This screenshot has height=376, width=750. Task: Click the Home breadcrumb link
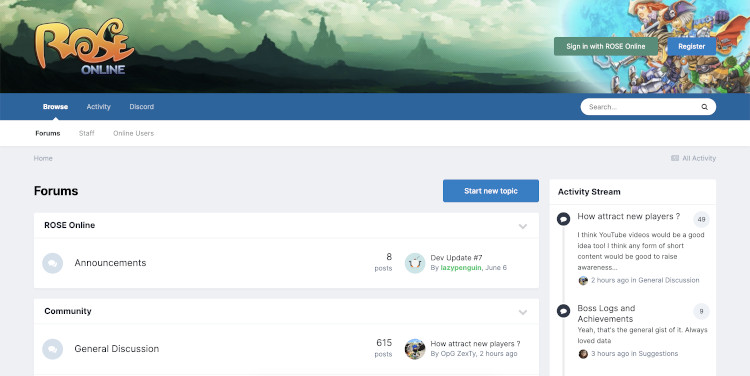[43, 158]
